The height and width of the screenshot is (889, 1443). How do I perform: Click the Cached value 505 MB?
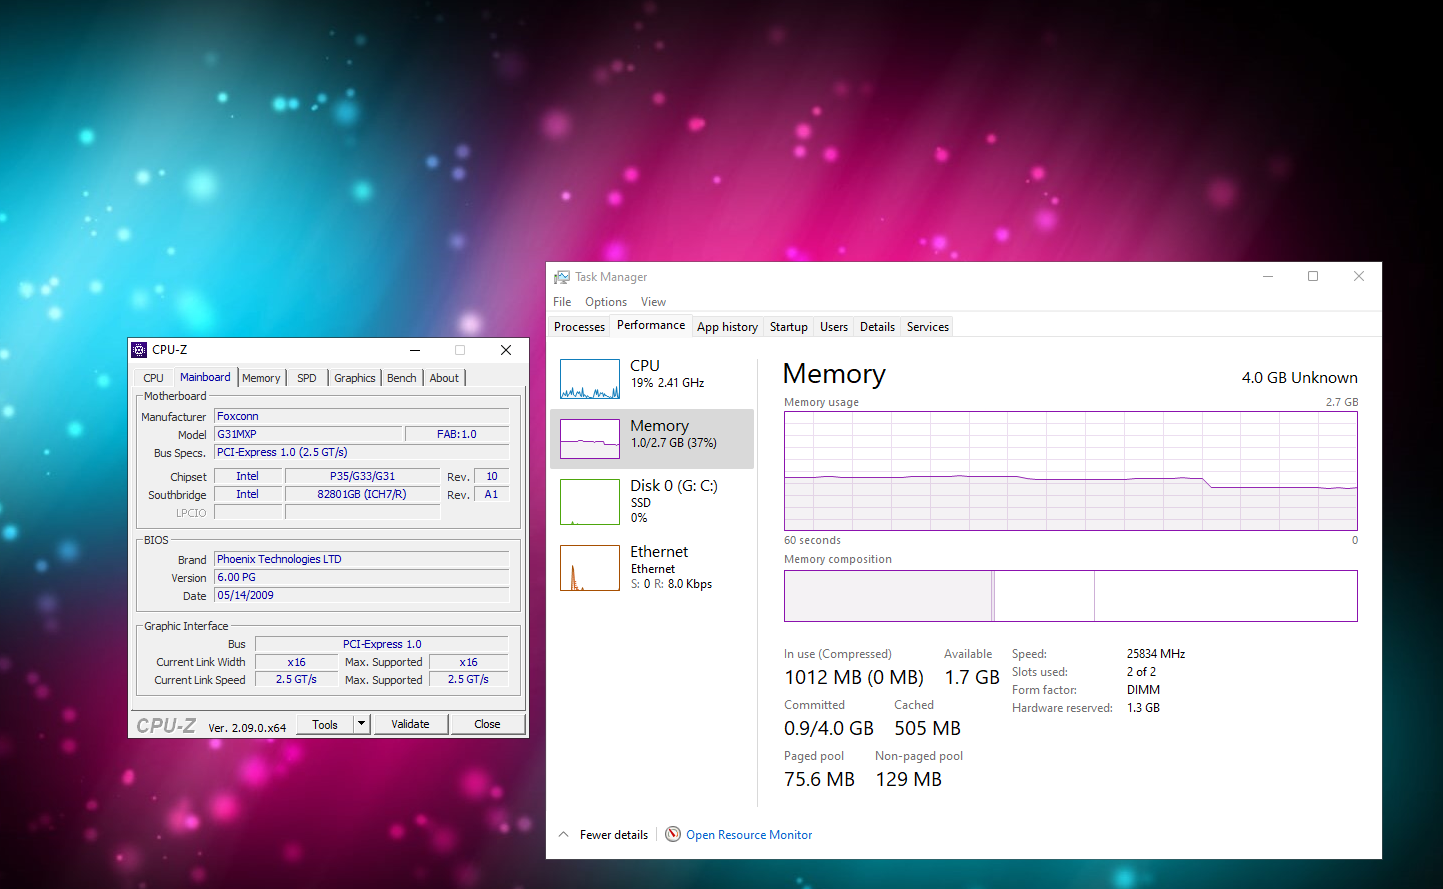[927, 728]
